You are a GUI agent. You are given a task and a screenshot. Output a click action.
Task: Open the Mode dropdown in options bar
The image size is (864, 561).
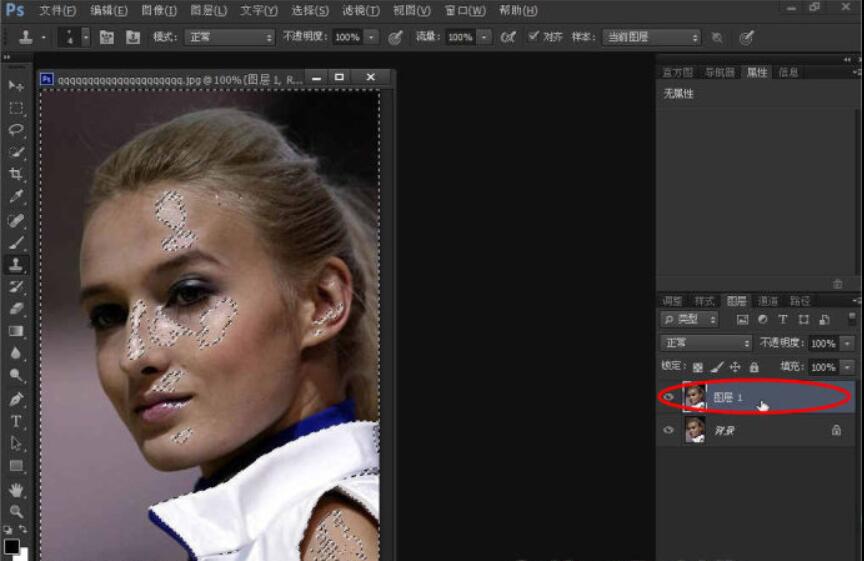click(x=229, y=37)
